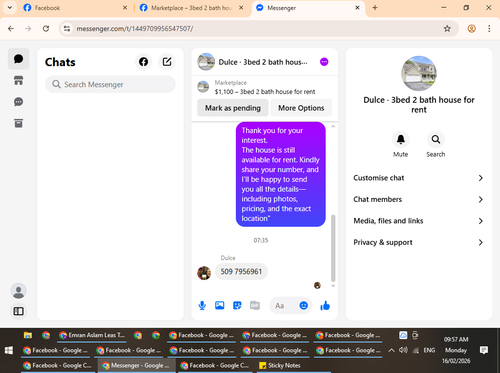This screenshot has height=373, width=500.
Task: Open emoji picker smiley icon
Action: tap(303, 305)
